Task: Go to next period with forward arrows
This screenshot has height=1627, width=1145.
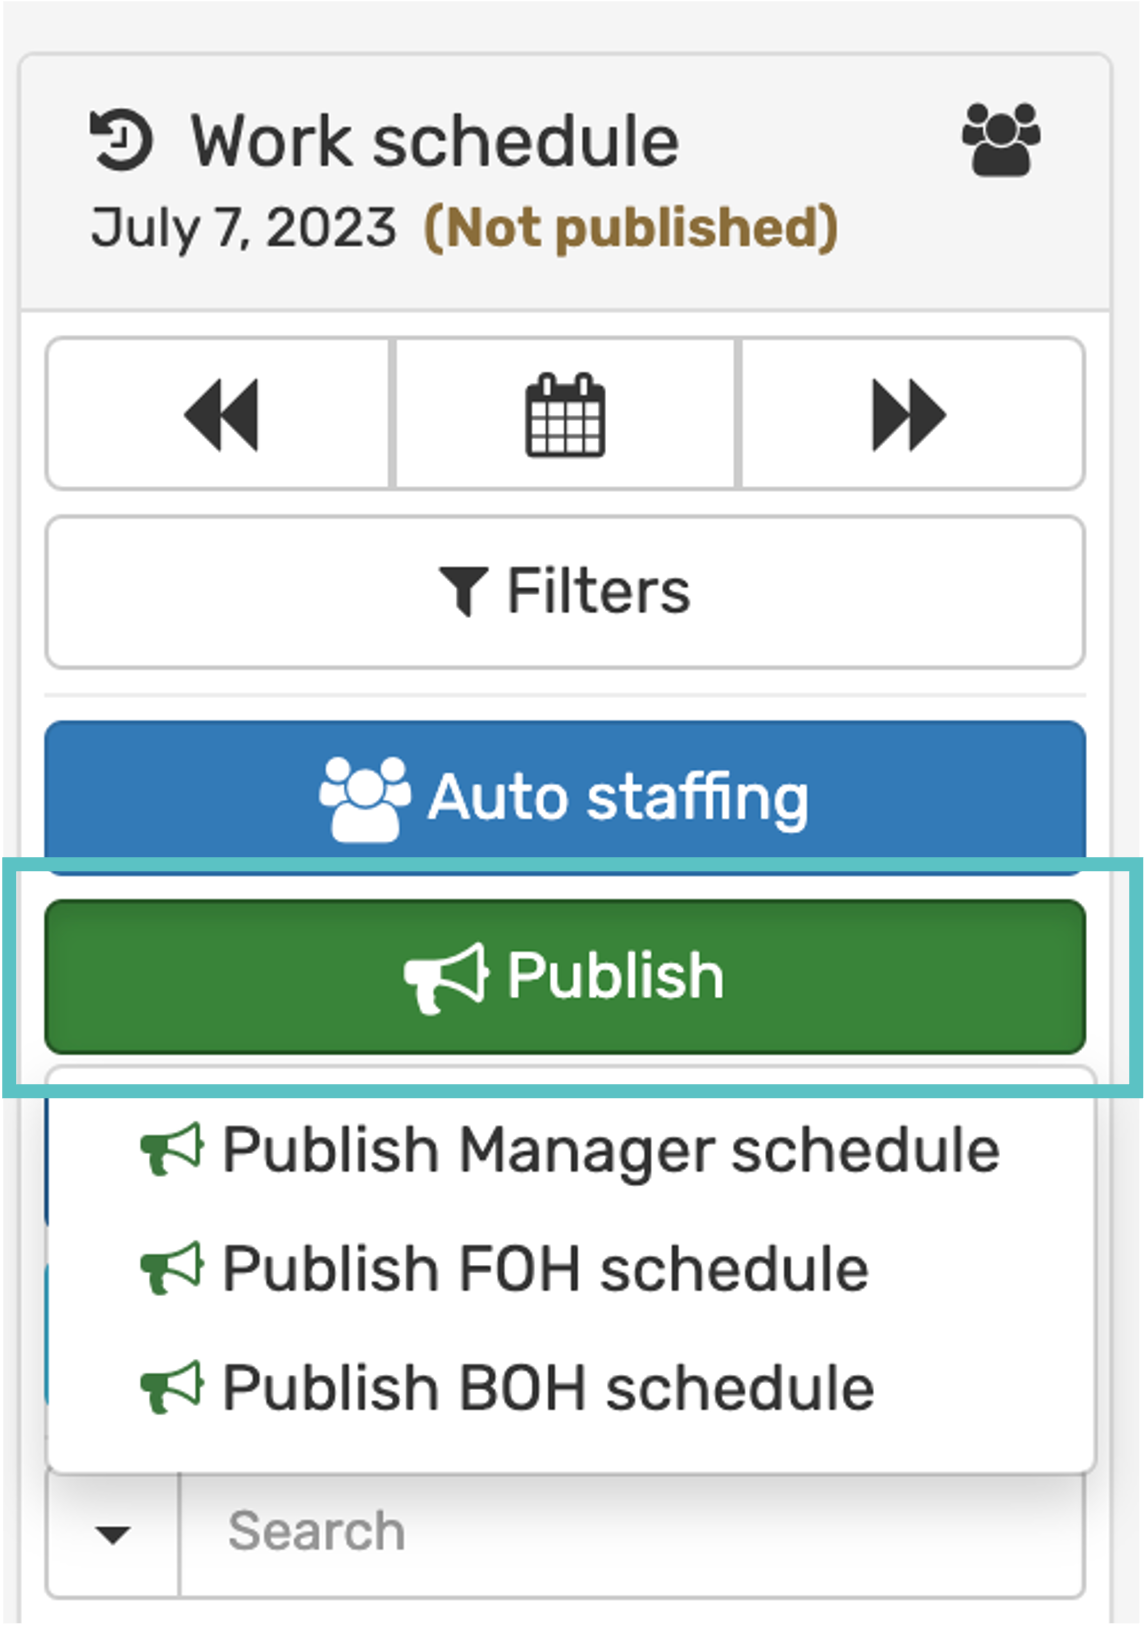Action: [909, 414]
